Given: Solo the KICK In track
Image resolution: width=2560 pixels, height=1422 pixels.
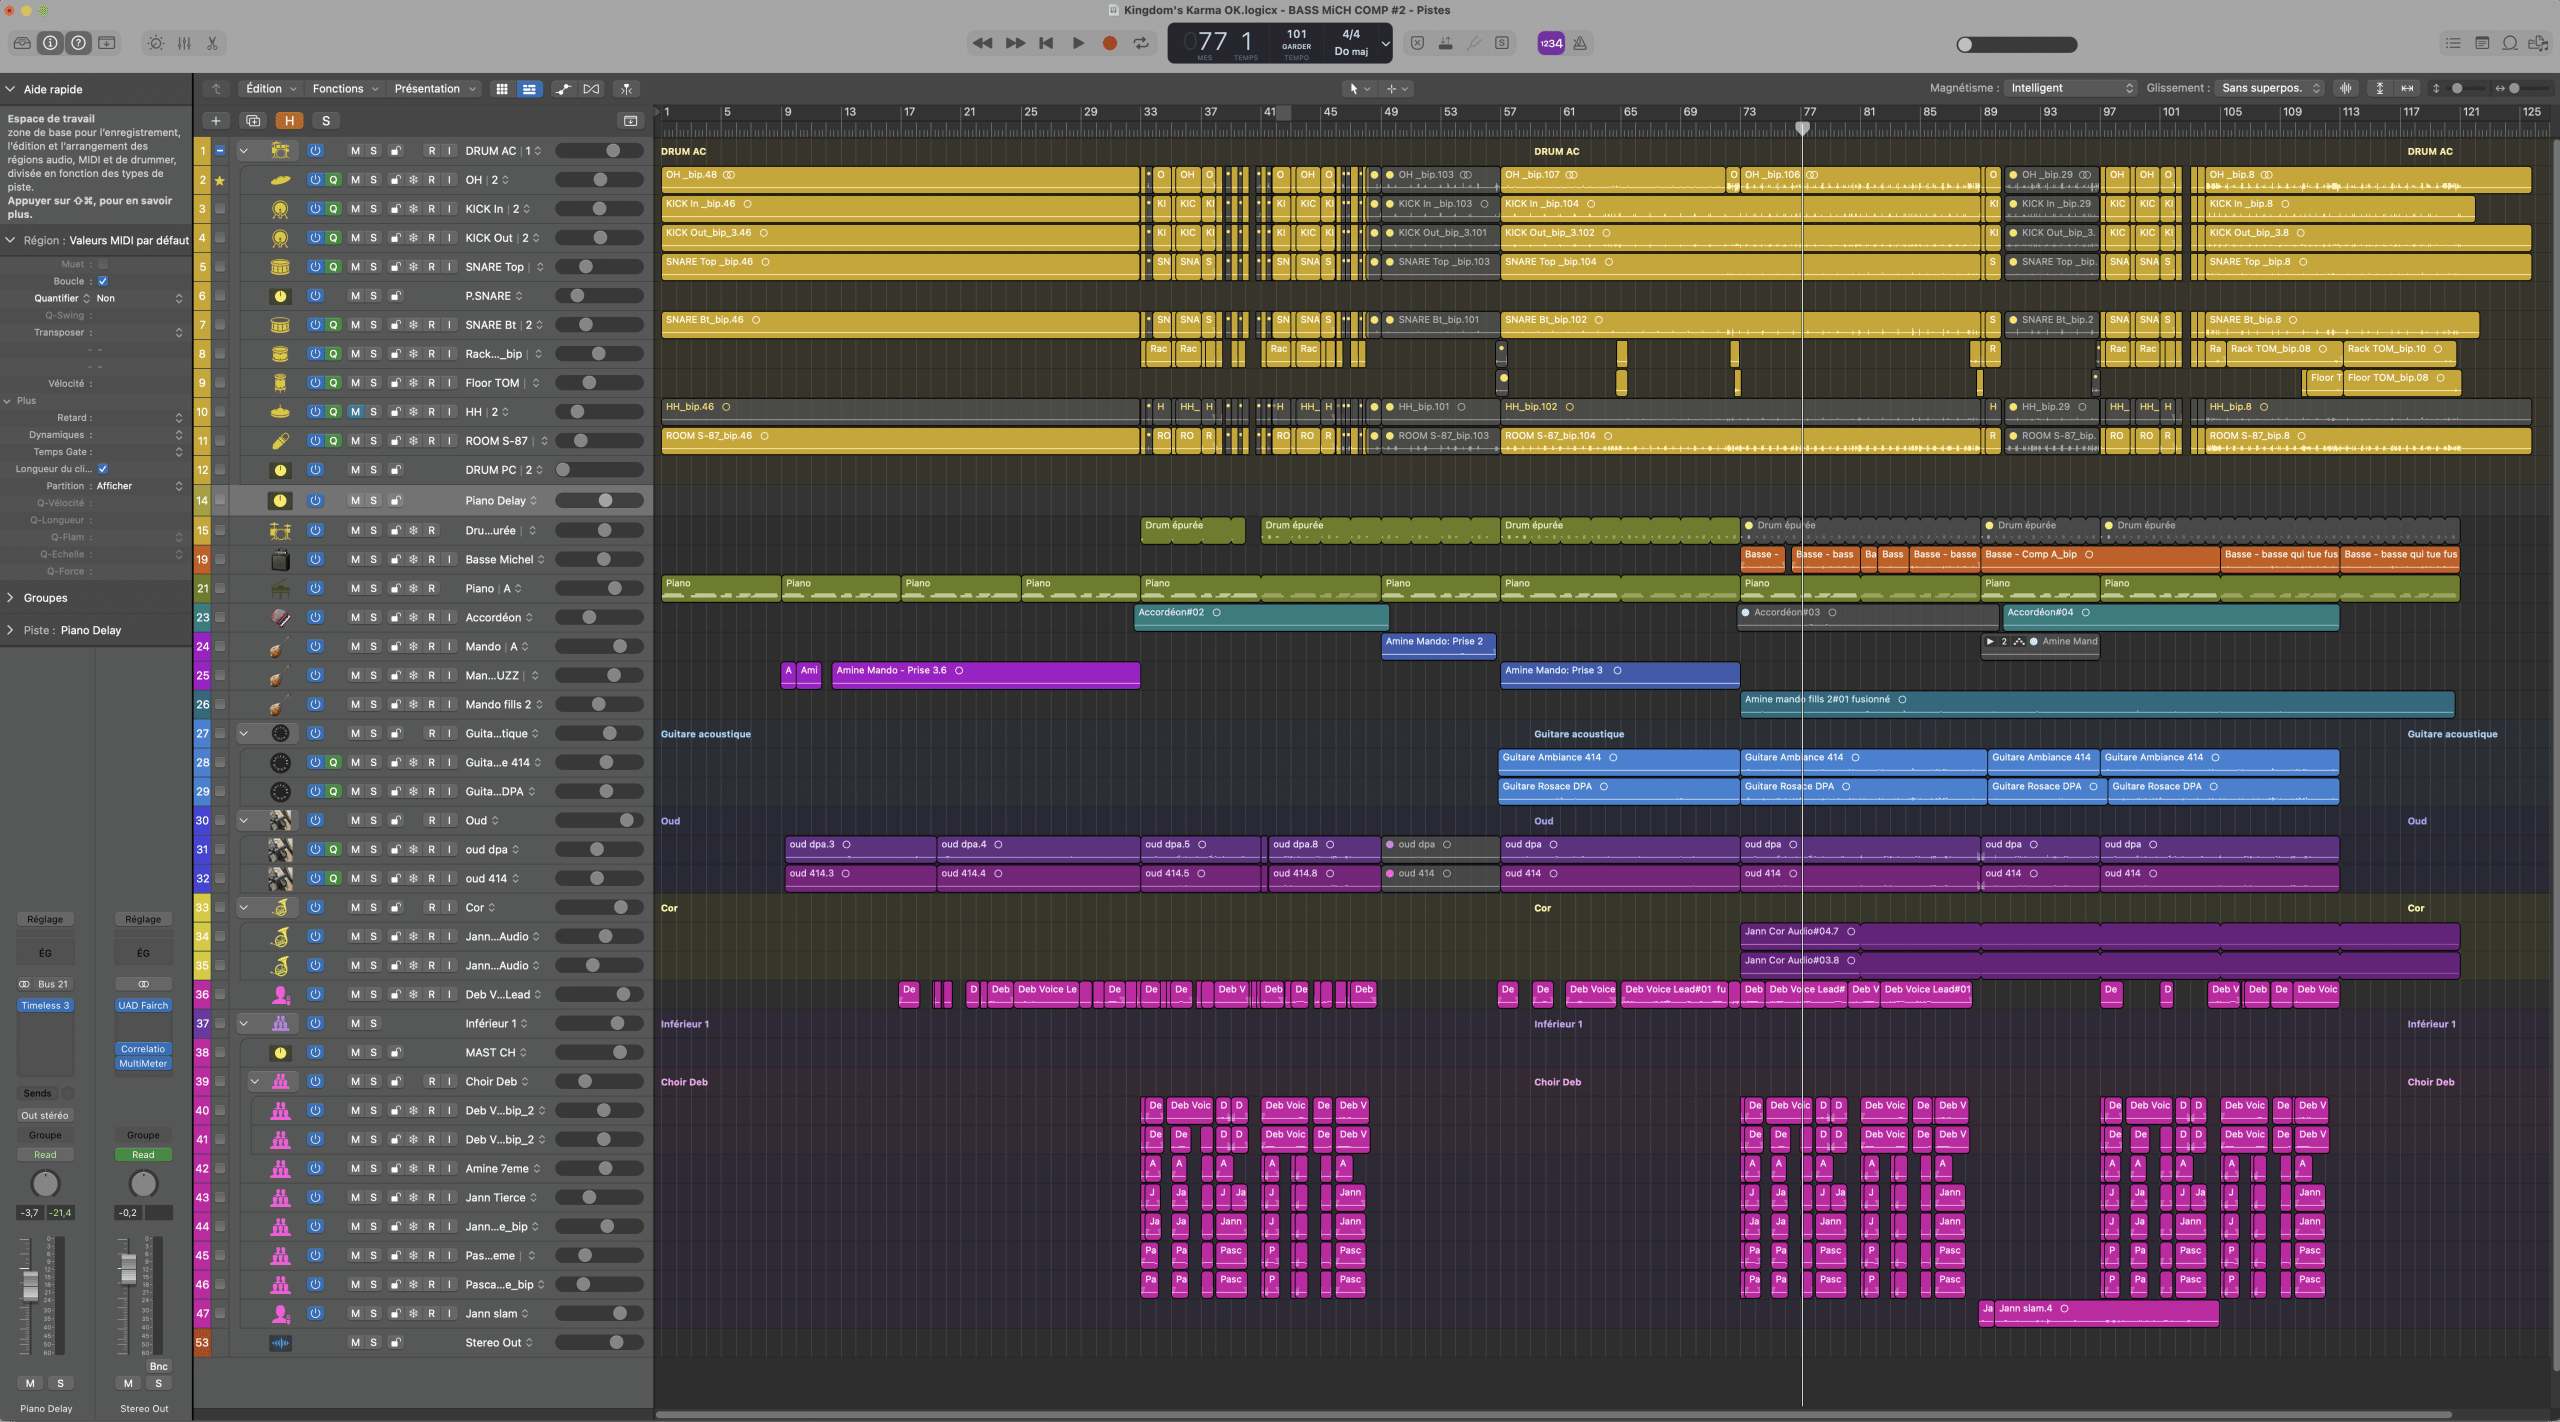Looking at the screenshot, I should (x=373, y=209).
